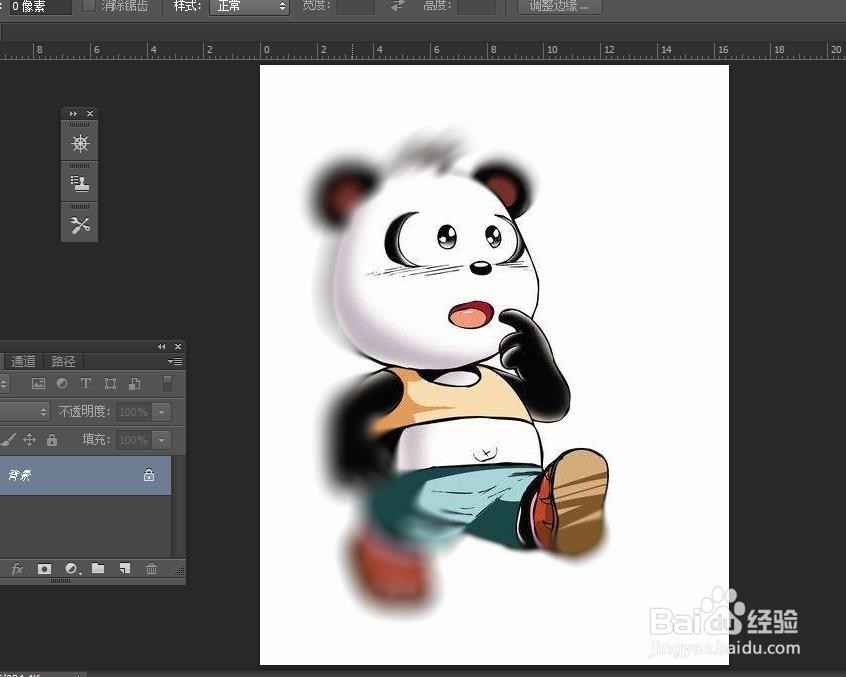The width and height of the screenshot is (846, 677).
Task: Click the layers panel vertical scrollbar
Action: pyautogui.click(x=179, y=506)
